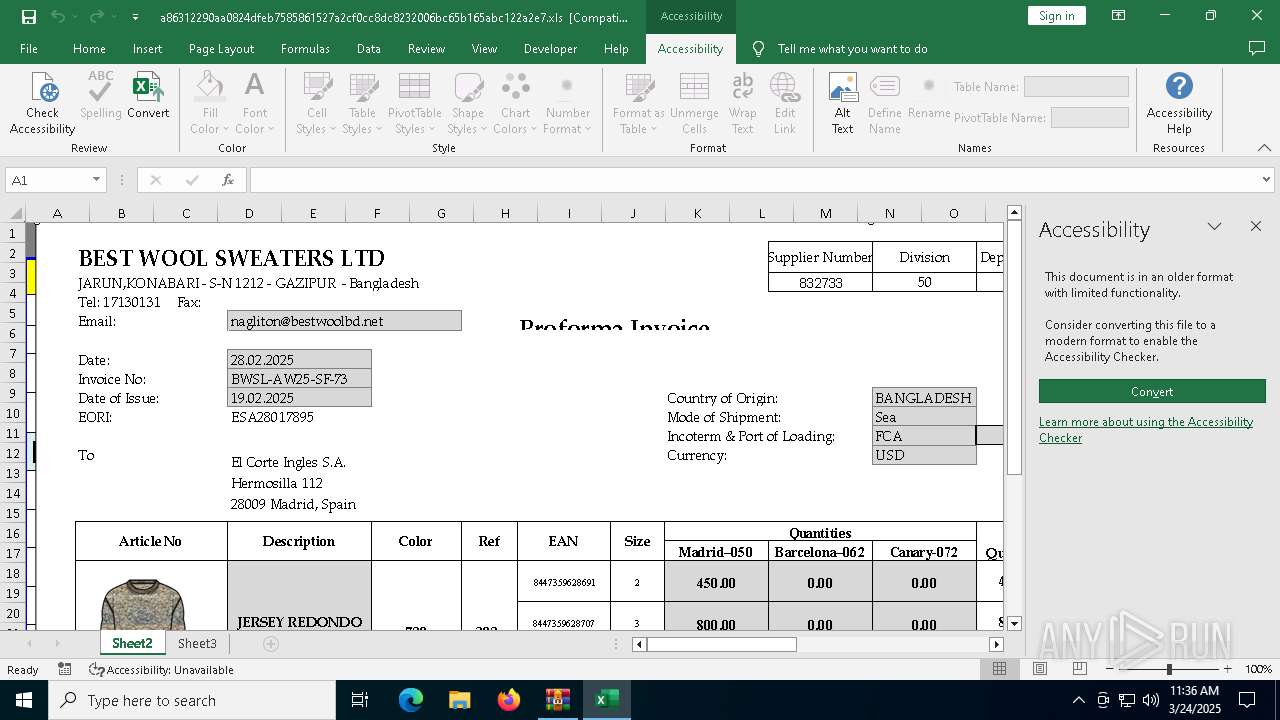Open the Cell Styles gallery
This screenshot has width=1280, height=720.
point(317,103)
